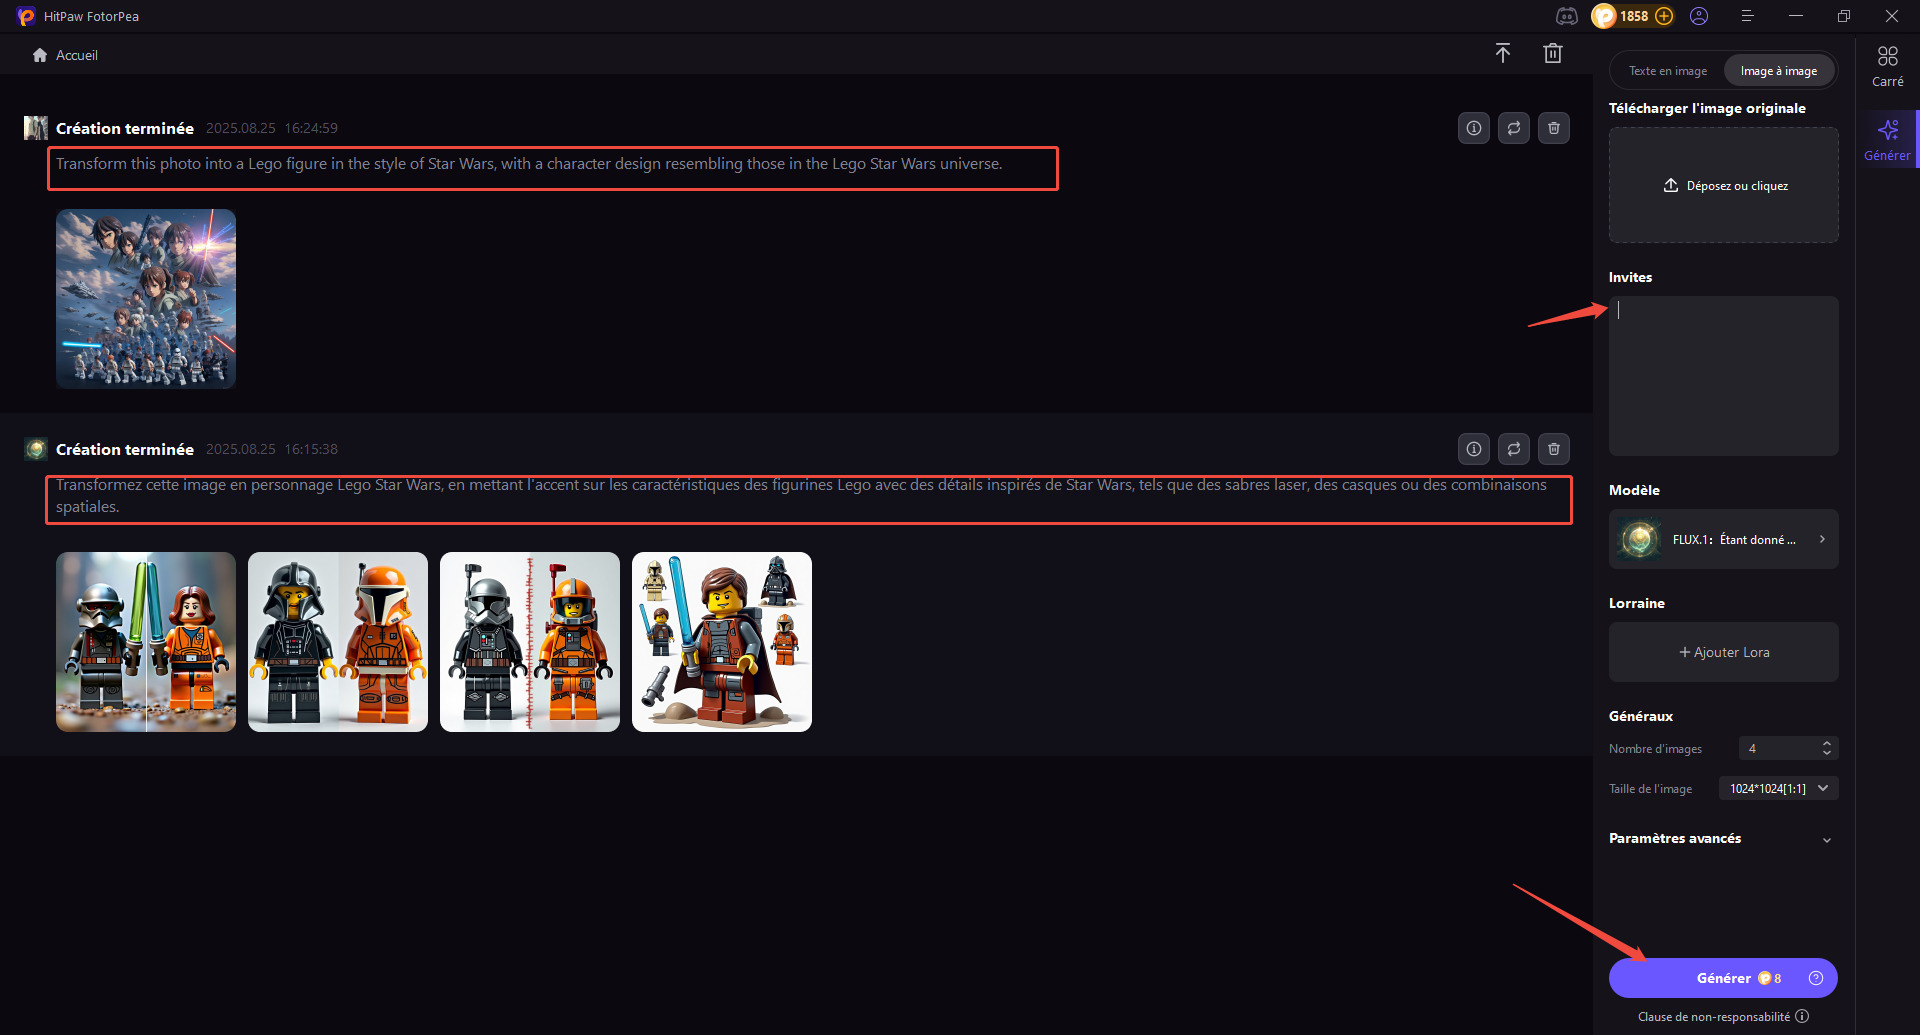This screenshot has width=1920, height=1035.
Task: Select the Image à image tab
Action: (1778, 71)
